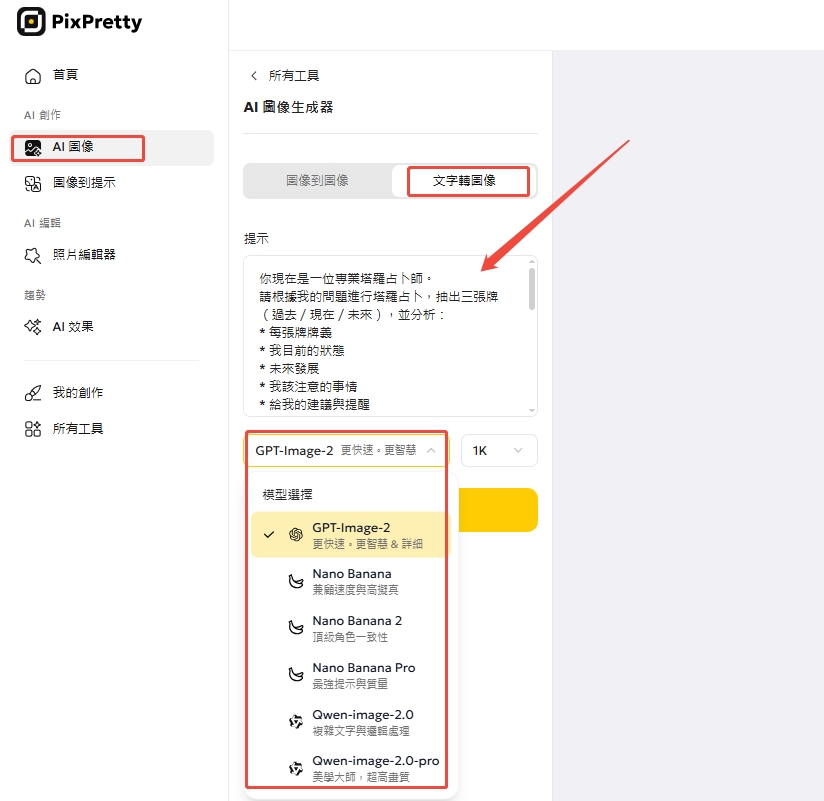The image size is (824, 801).
Task: Click the 圖像到提示 sidebar icon
Action: [33, 183]
